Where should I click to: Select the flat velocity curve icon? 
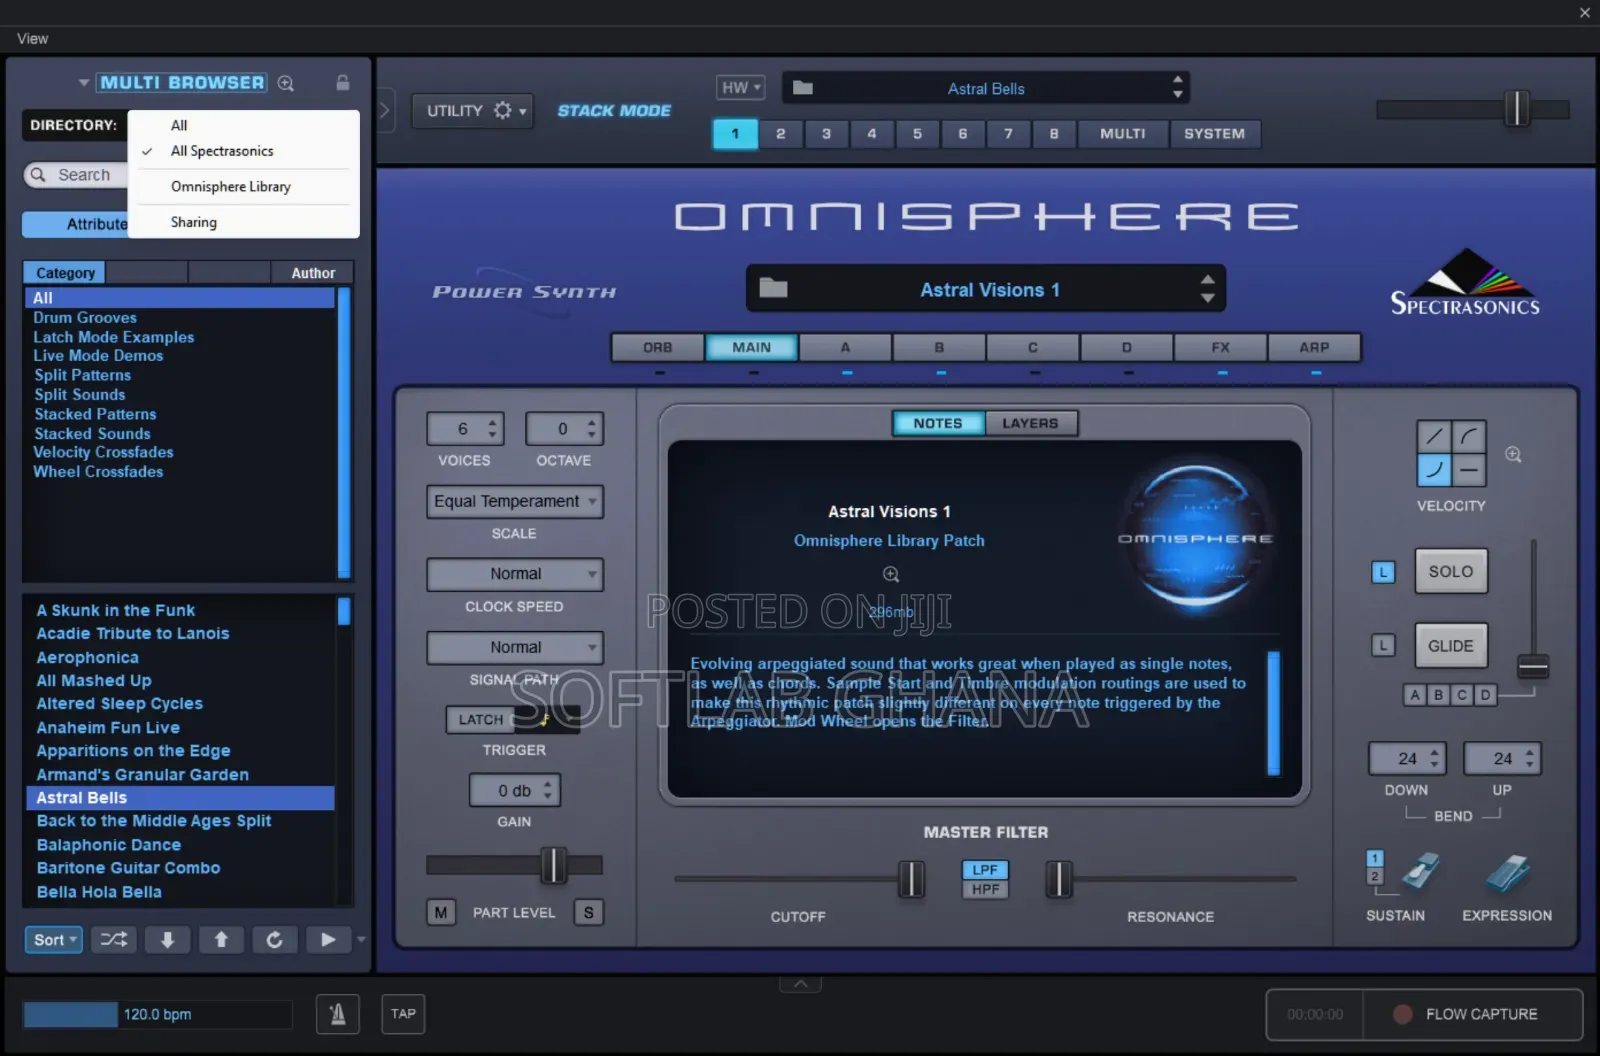[1469, 470]
